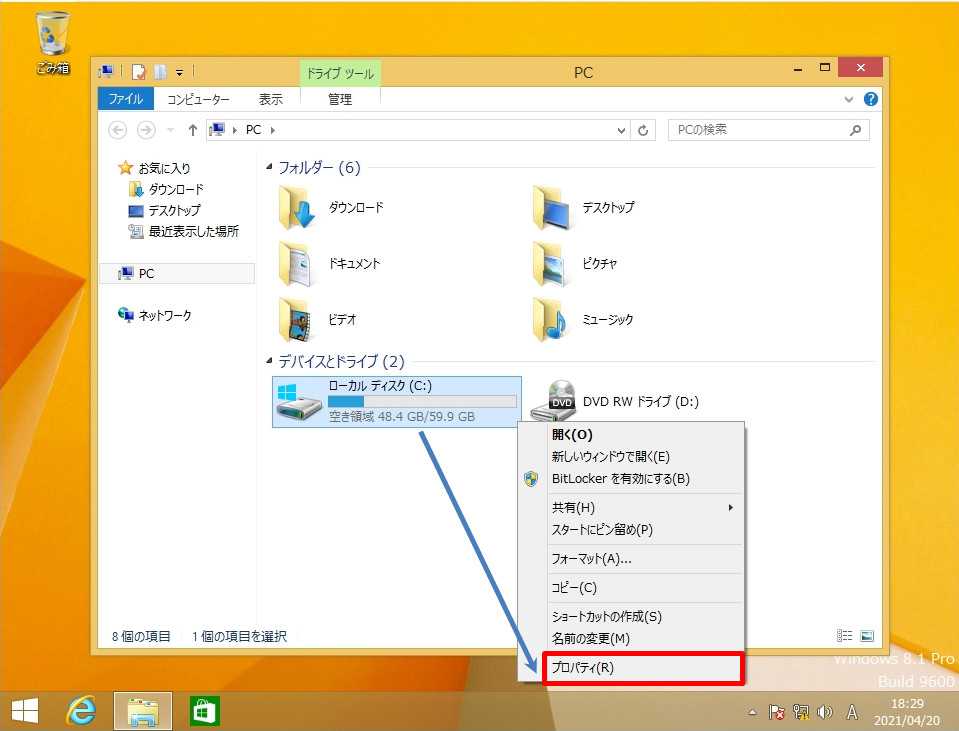Viewport: 959px width, 731px height.
Task: Refresh the PC folder view
Action: click(643, 130)
